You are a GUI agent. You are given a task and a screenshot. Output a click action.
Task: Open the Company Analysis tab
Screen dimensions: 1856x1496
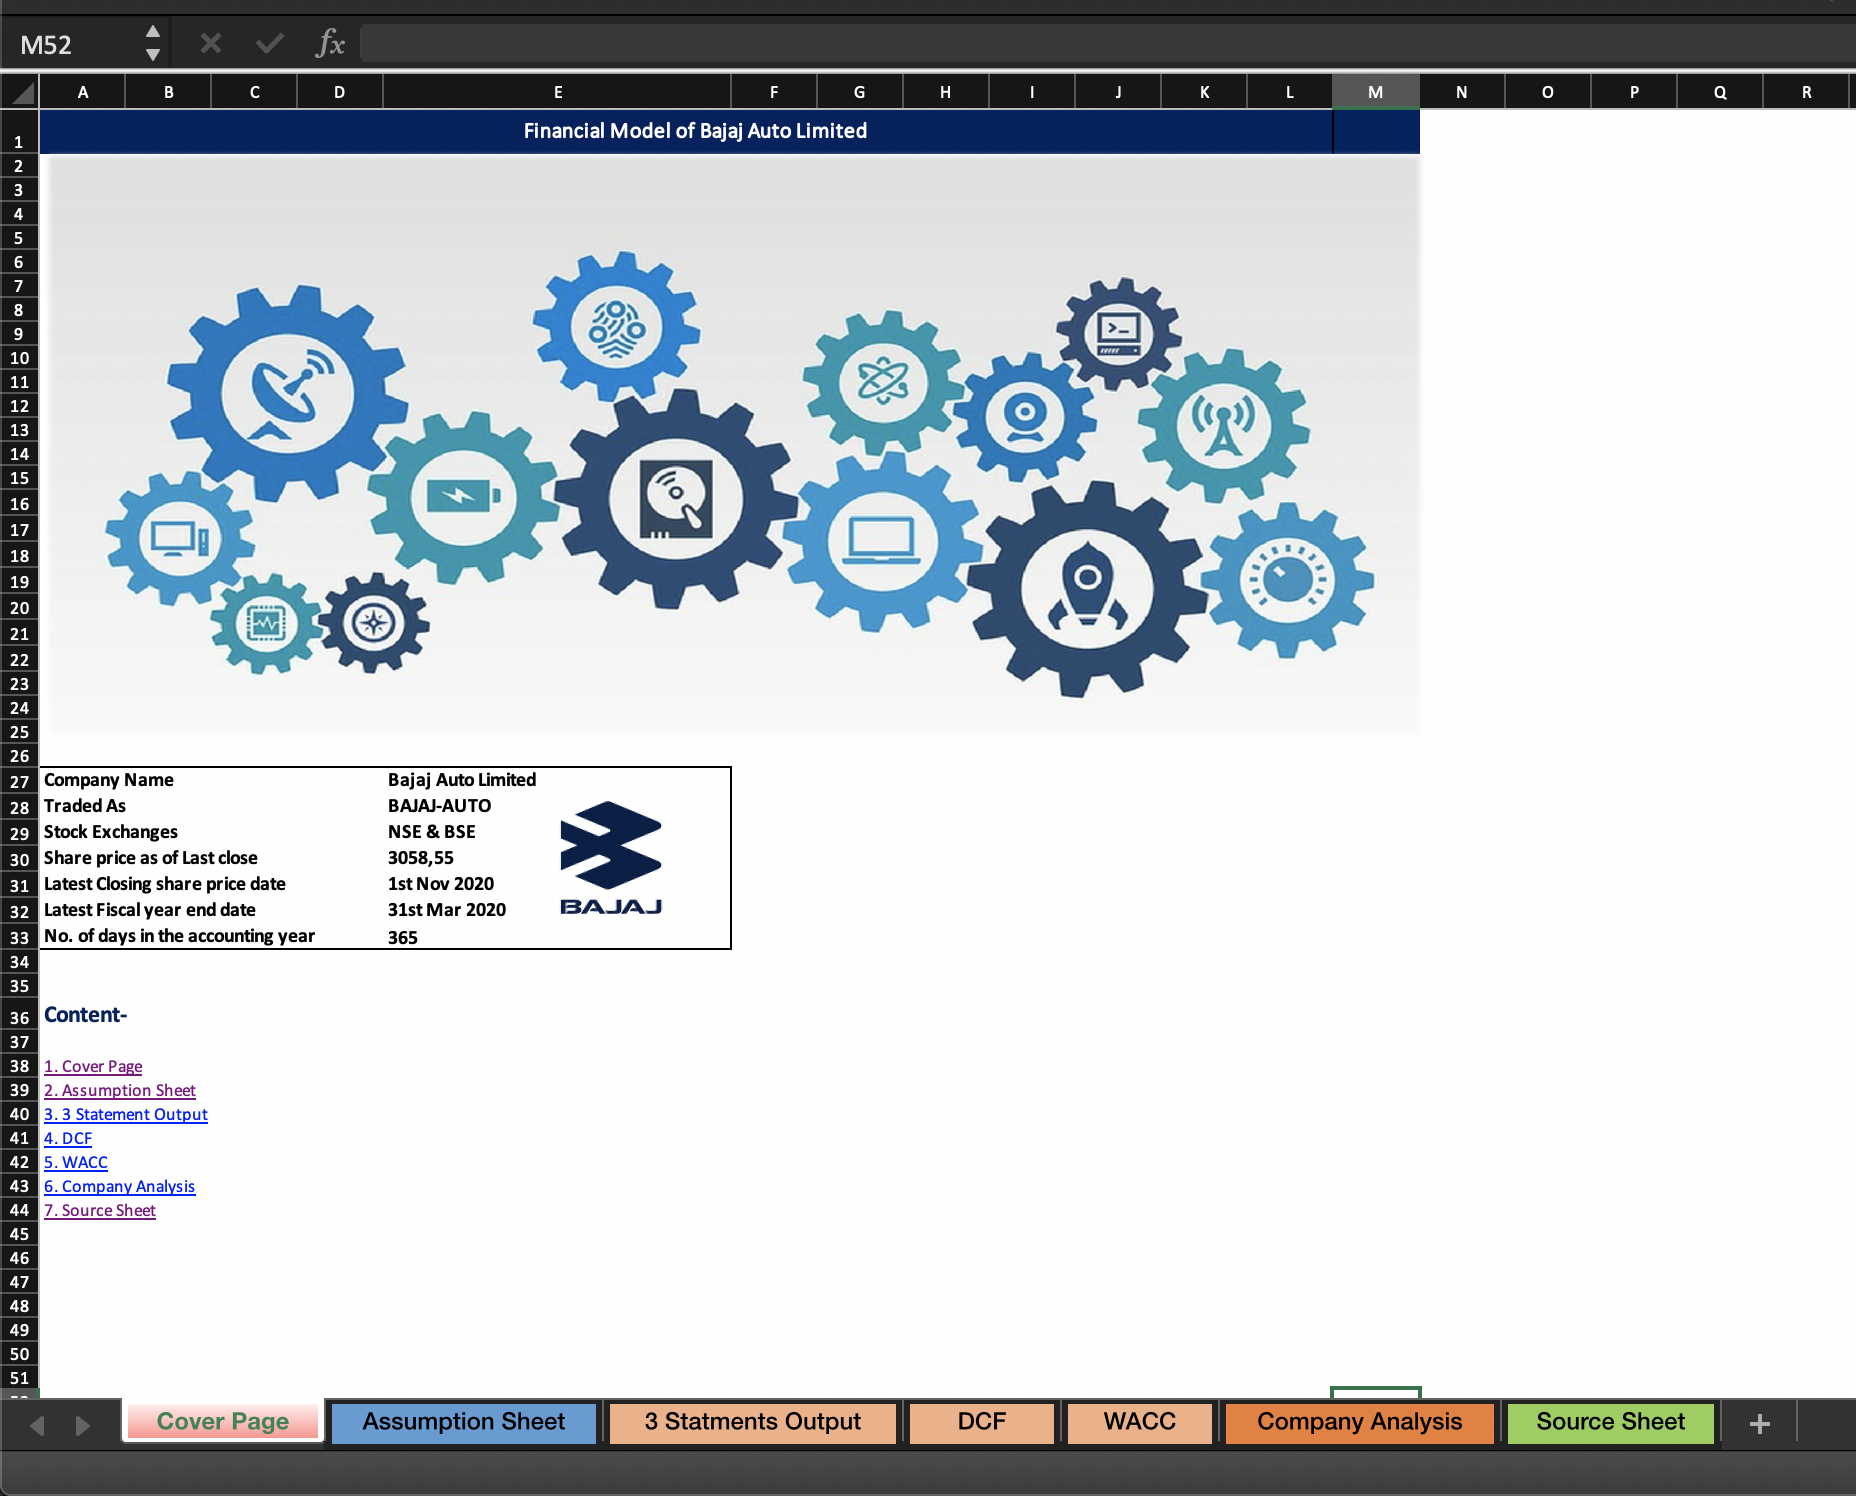(x=1359, y=1421)
